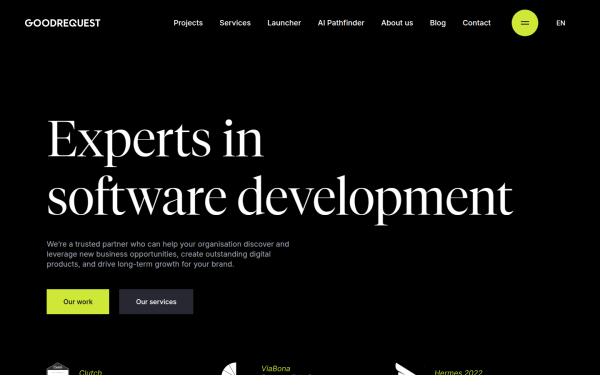Open the round yellow hamburger menu

coord(525,23)
